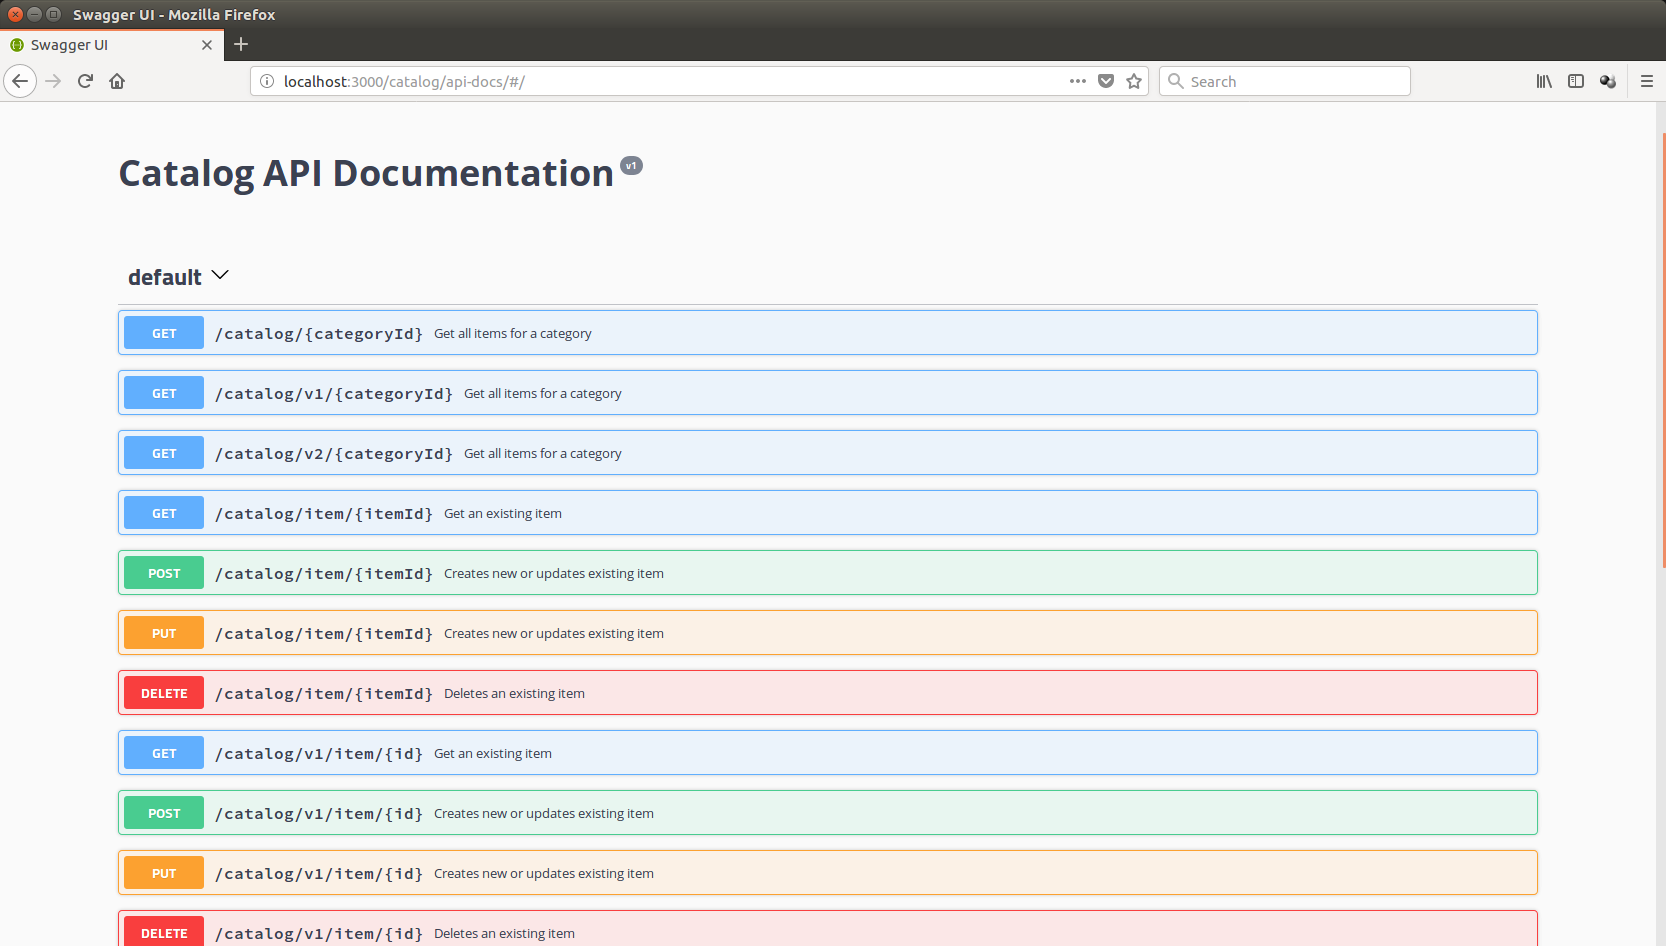Expand PUT /catalog/v1/item/{id} operation
1666x946 pixels.
tap(828, 873)
